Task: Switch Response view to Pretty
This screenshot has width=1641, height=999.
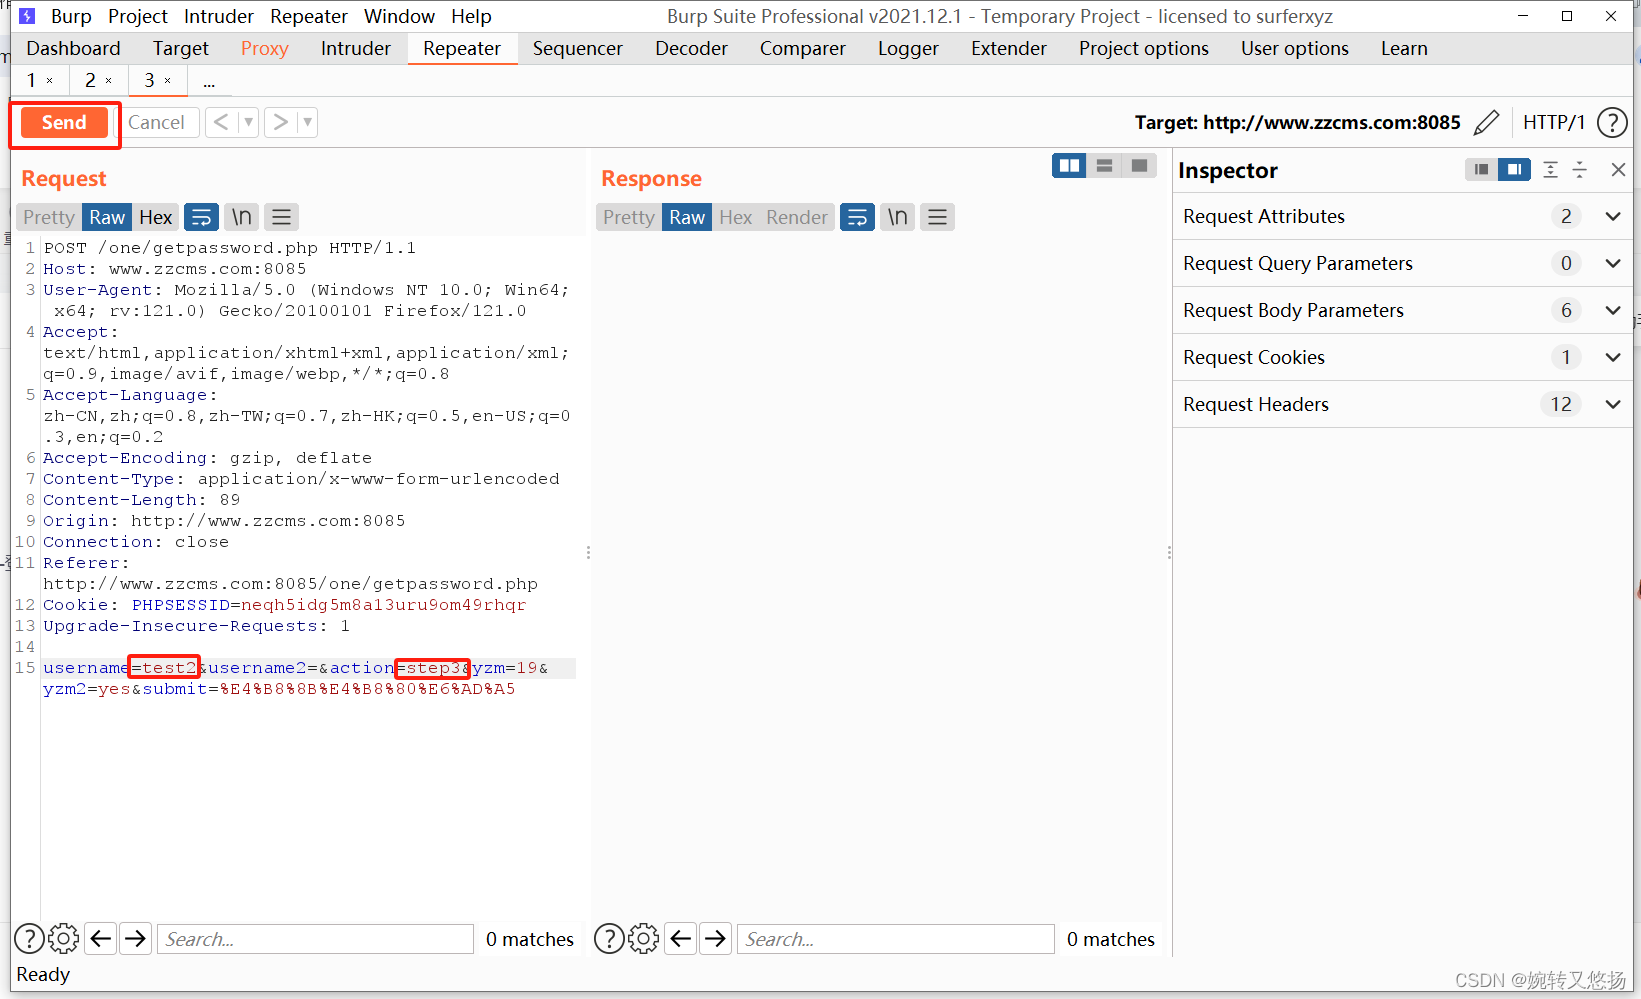Action: (x=629, y=217)
